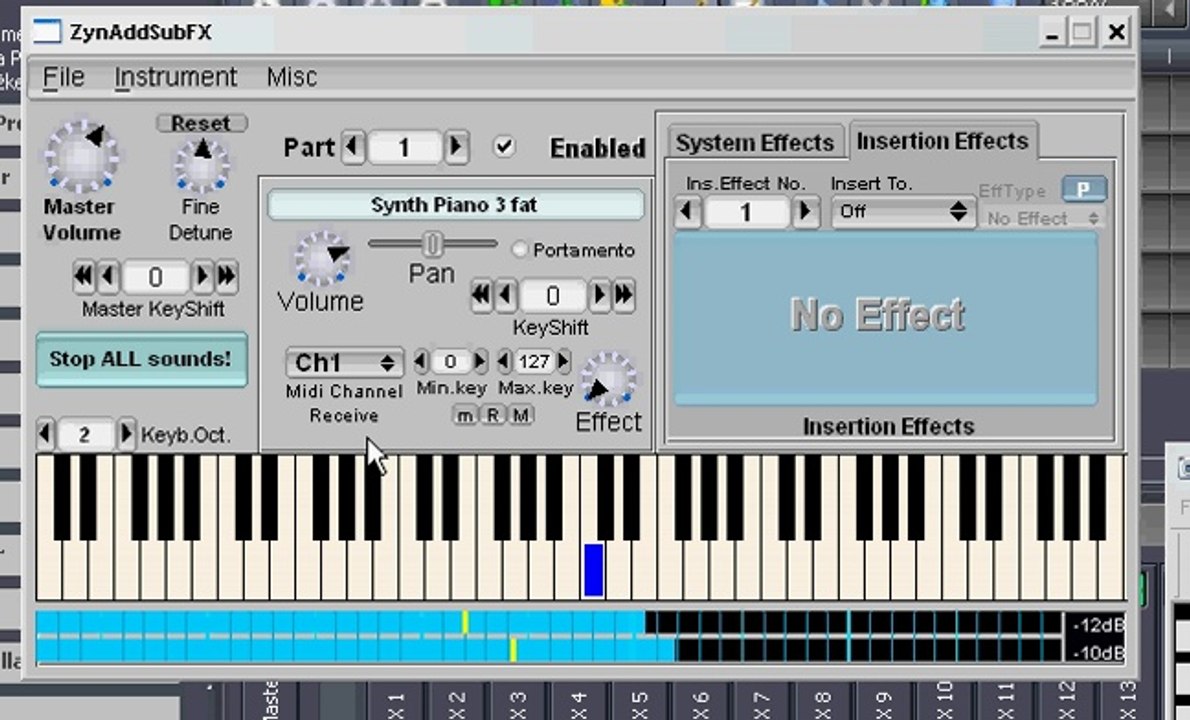Open the Midi Channel Receive Ch1 dropdown
The width and height of the screenshot is (1190, 720).
click(345, 363)
